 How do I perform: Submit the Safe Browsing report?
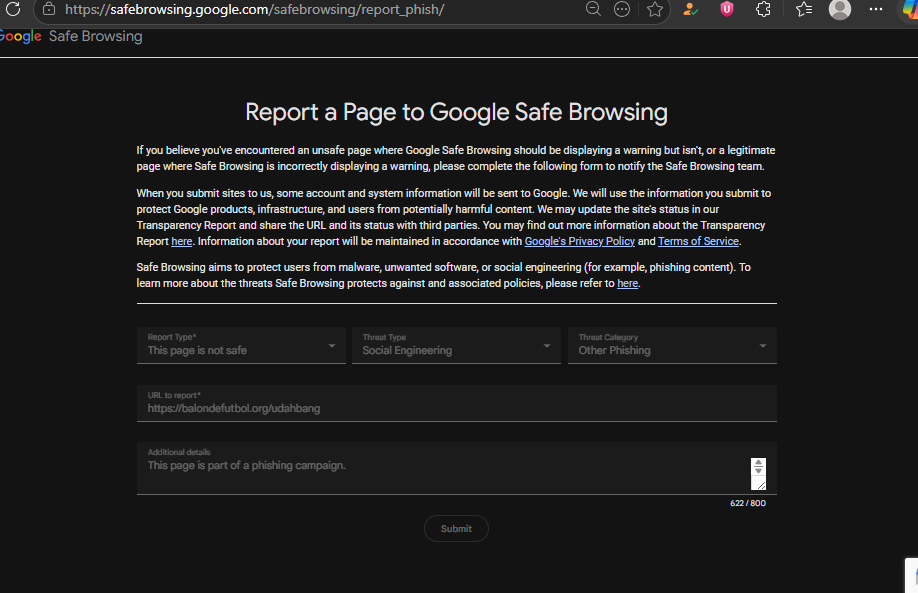(456, 529)
